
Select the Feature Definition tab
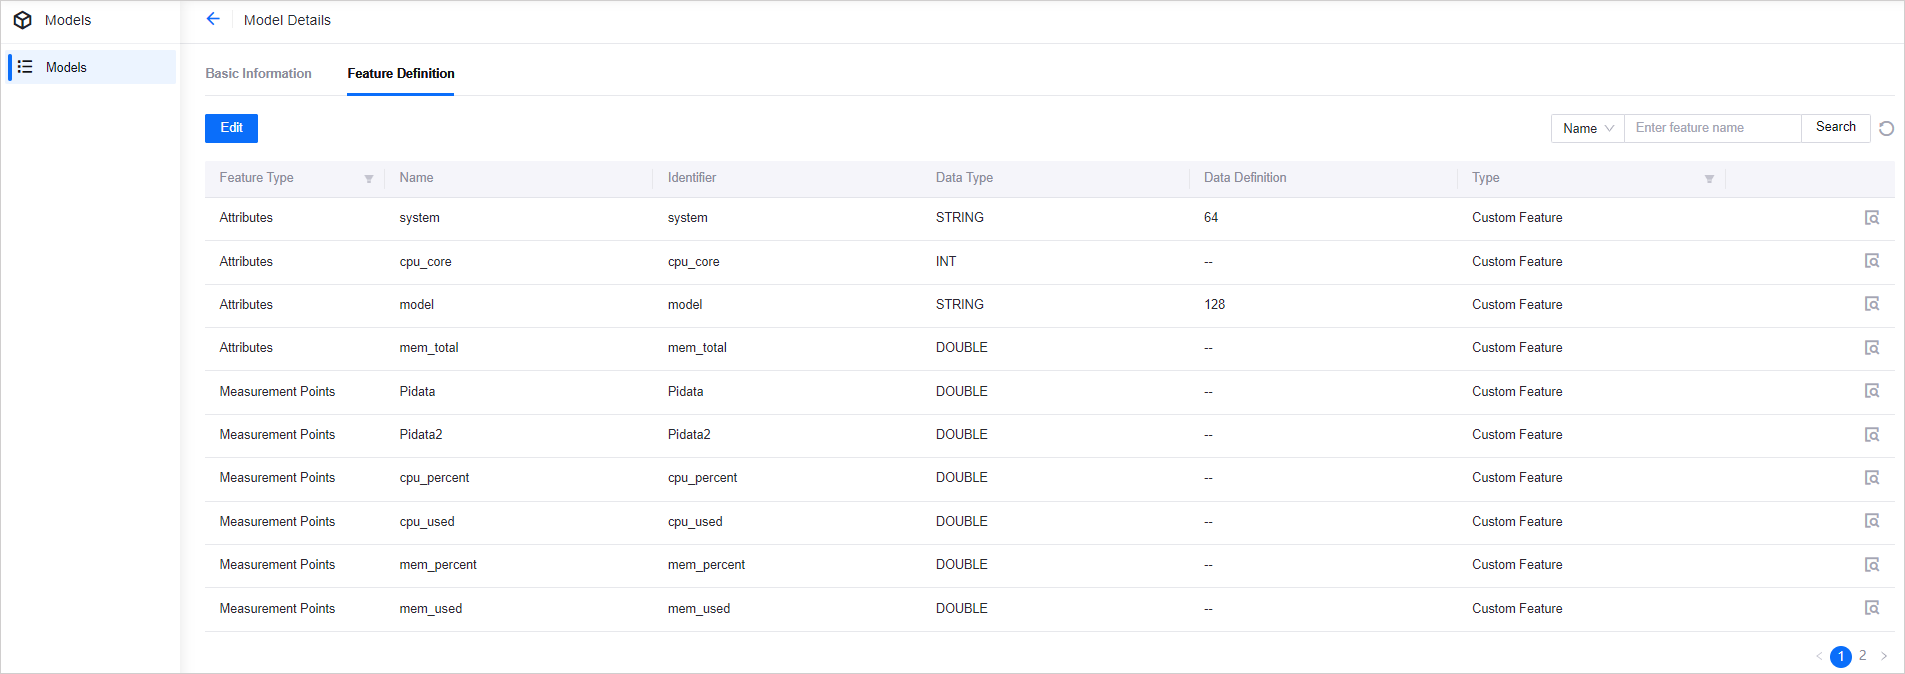(400, 74)
